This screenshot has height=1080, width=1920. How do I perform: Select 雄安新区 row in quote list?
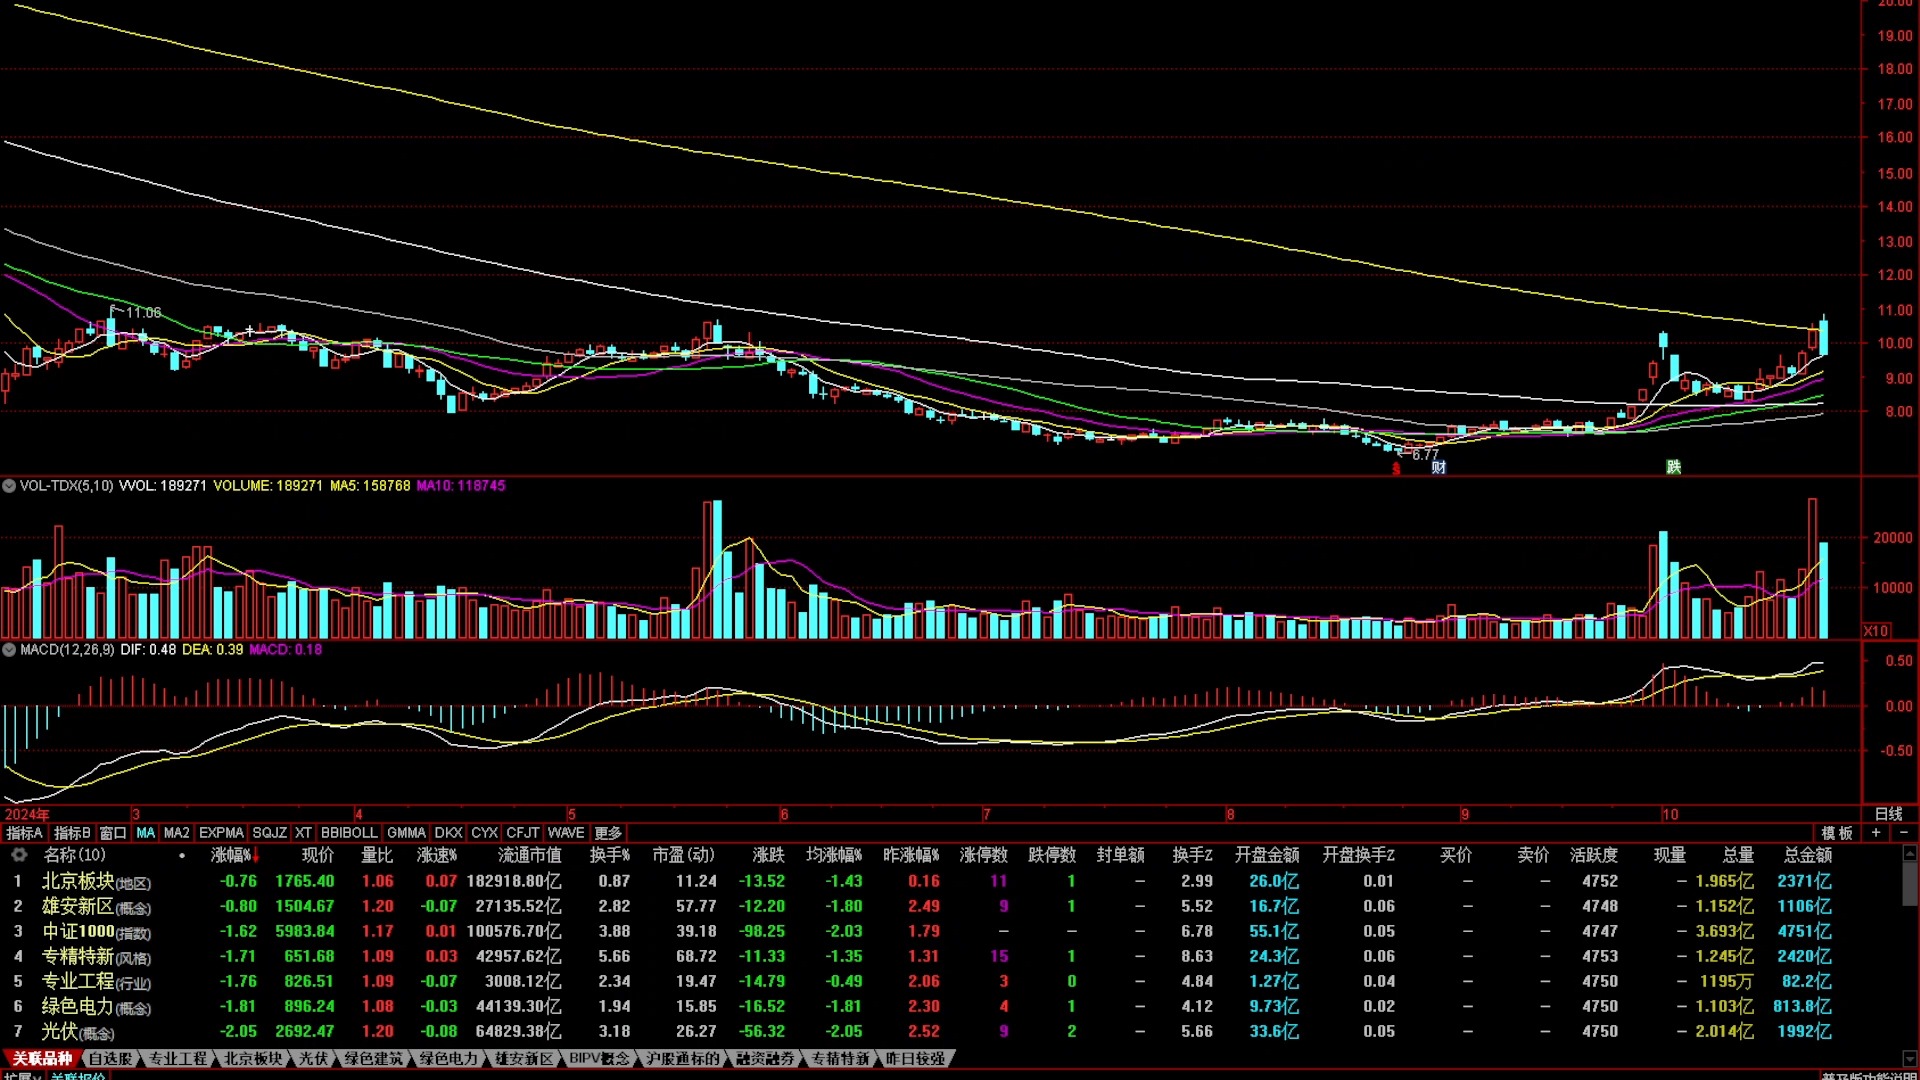click(x=950, y=906)
